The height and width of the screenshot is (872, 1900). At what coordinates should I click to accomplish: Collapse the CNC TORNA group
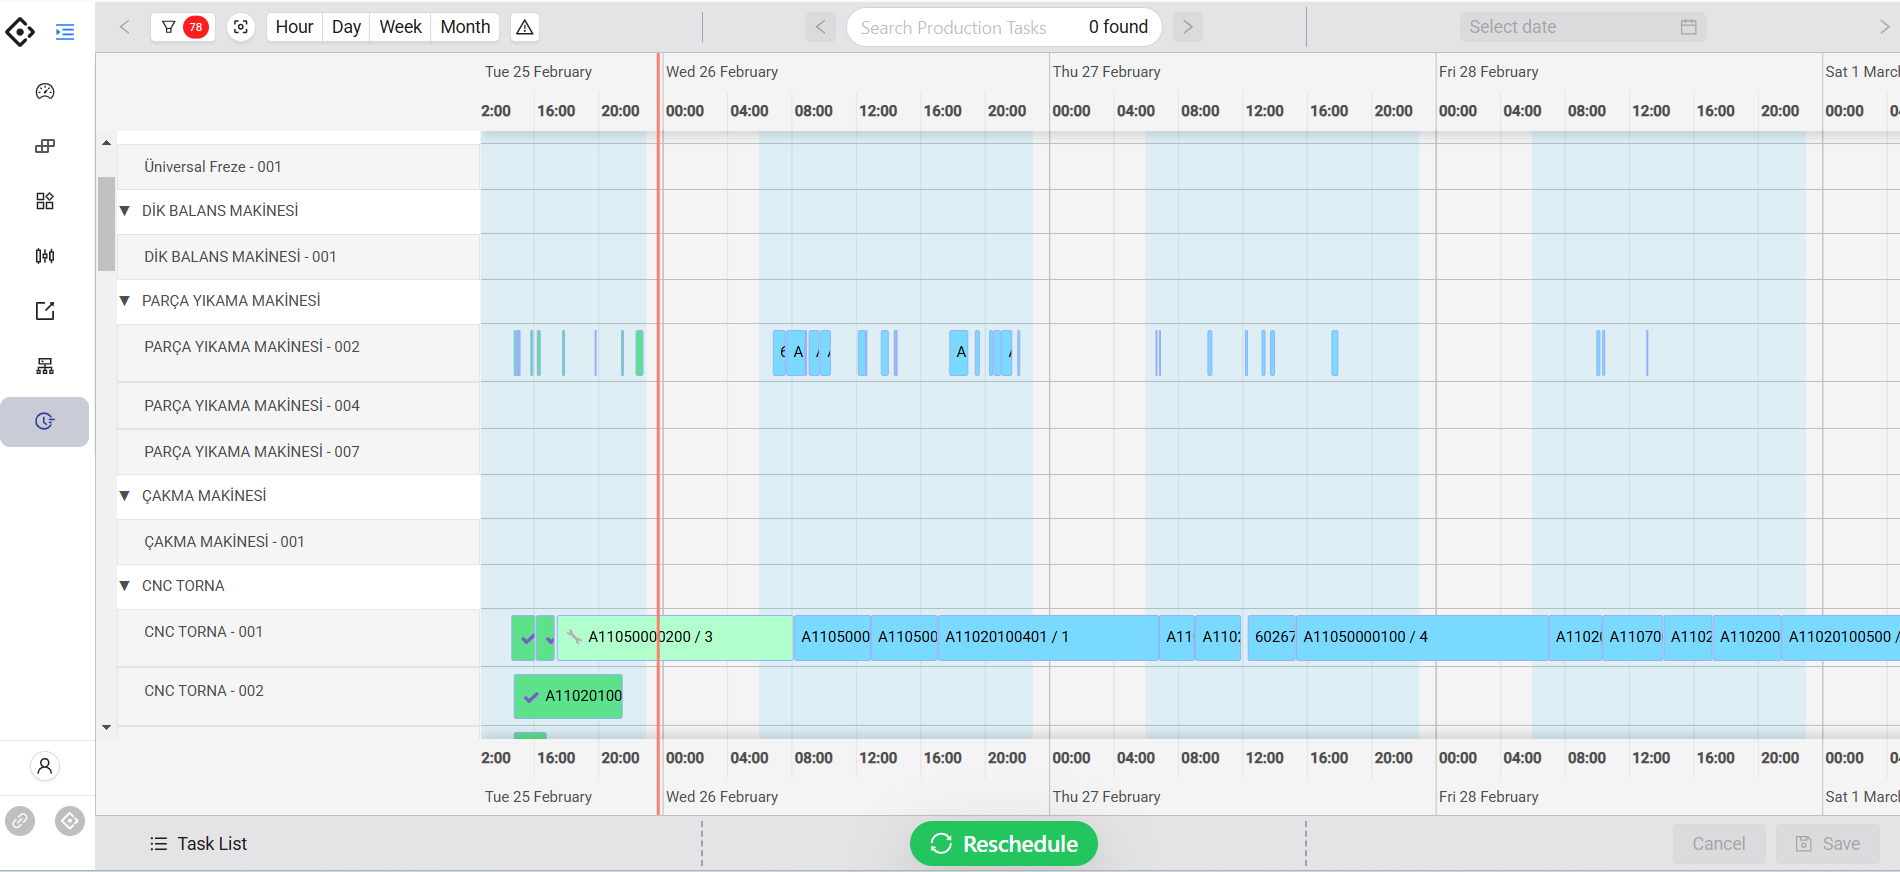(125, 586)
